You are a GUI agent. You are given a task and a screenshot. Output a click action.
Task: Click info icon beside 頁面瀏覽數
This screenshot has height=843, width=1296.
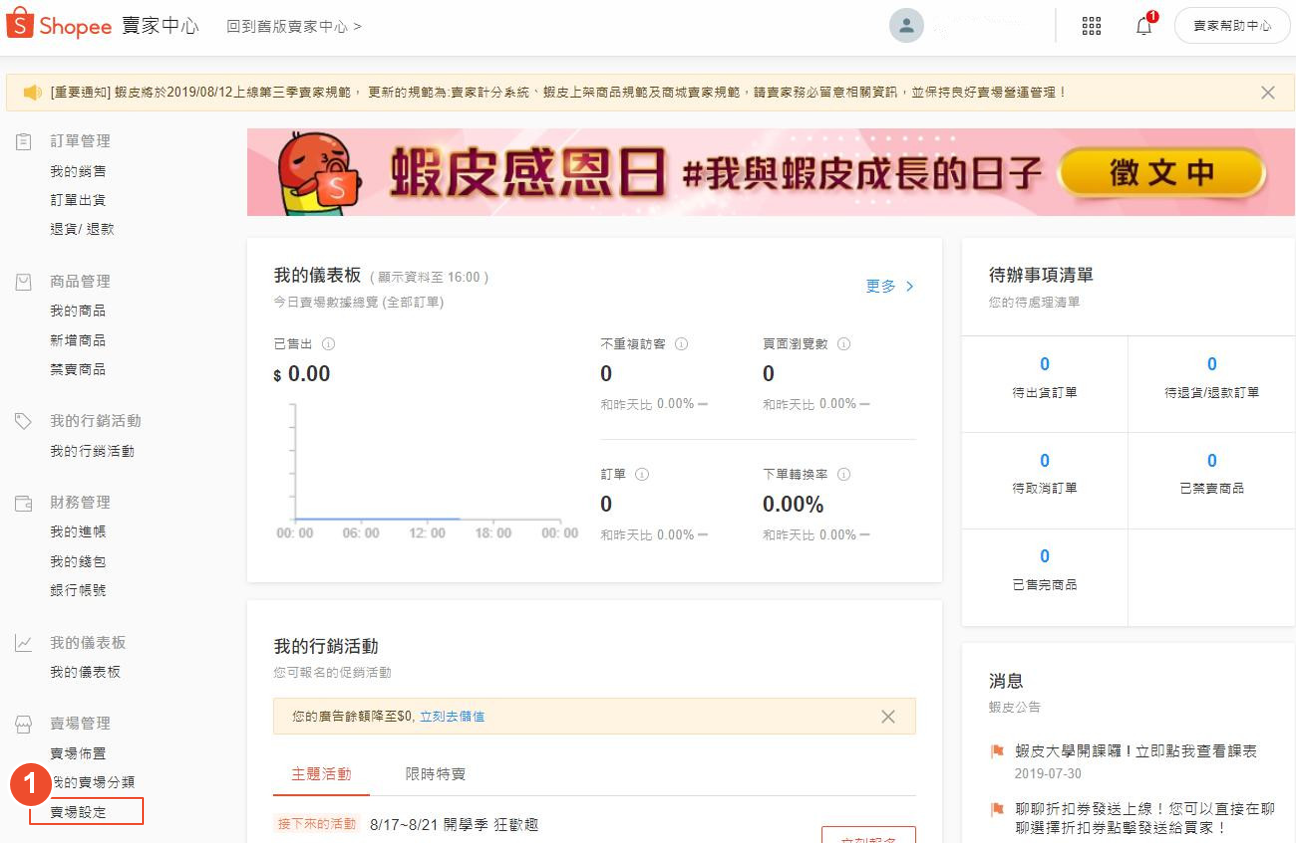[x=844, y=344]
